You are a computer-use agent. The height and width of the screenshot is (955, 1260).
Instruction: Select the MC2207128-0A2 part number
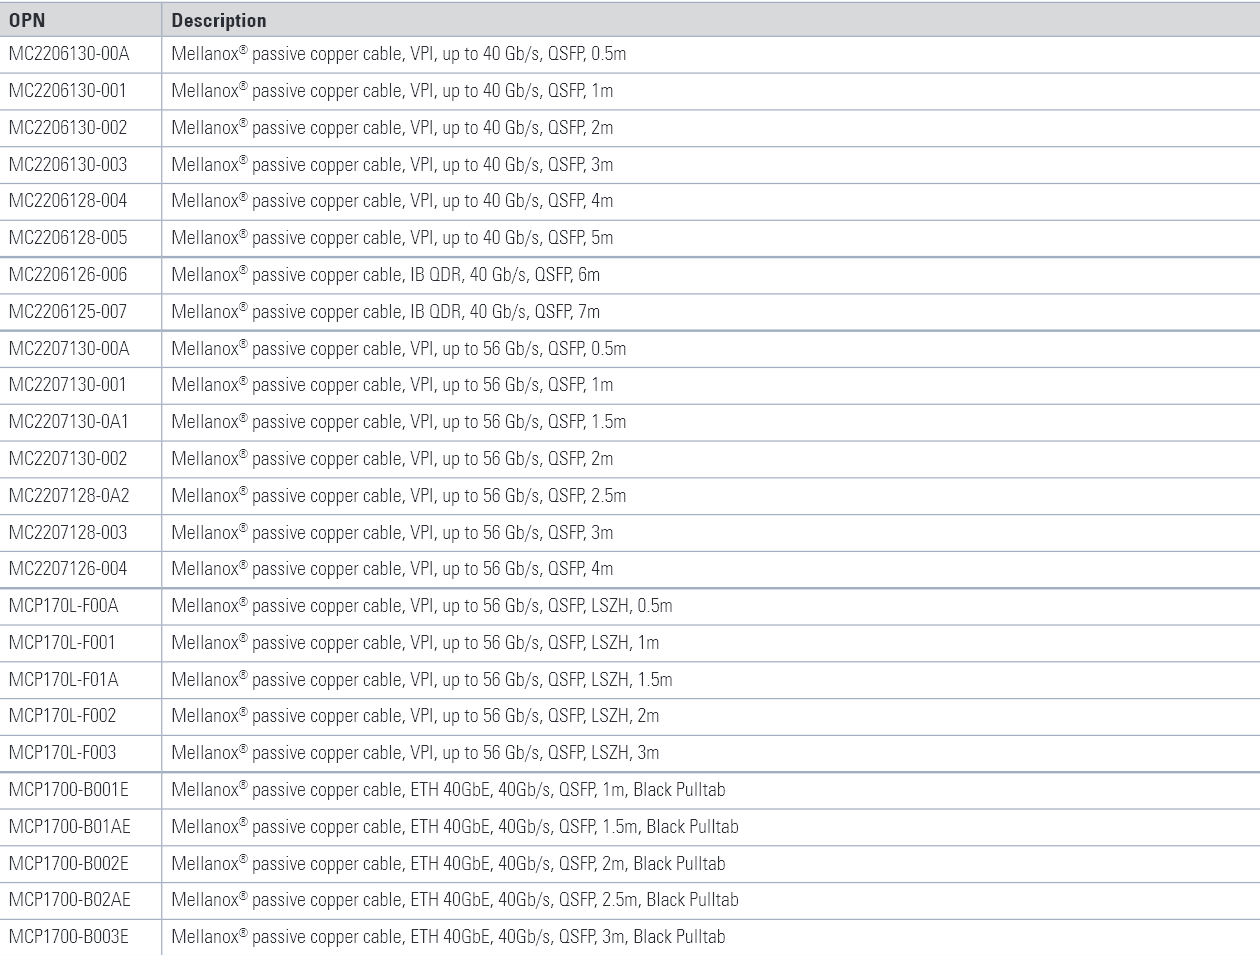pyautogui.click(x=69, y=496)
